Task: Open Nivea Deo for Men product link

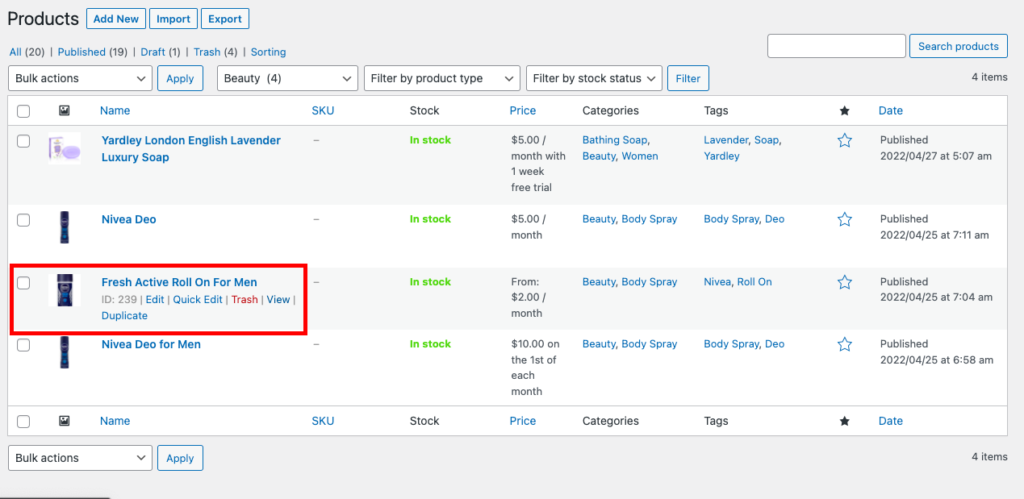Action: click(151, 344)
